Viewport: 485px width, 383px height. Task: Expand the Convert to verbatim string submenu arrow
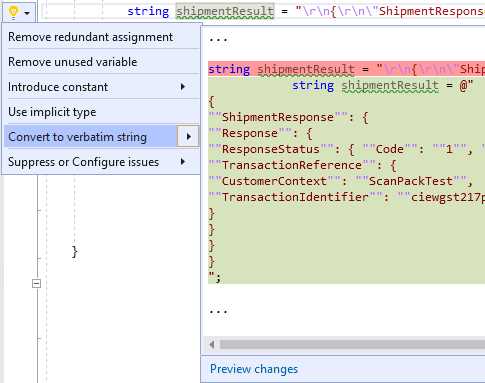tap(188, 137)
